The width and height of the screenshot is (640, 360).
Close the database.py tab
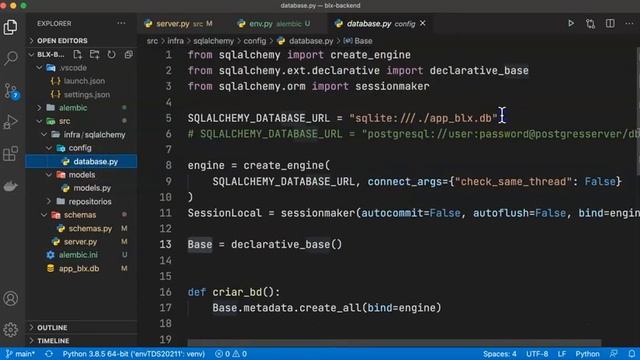coord(423,23)
